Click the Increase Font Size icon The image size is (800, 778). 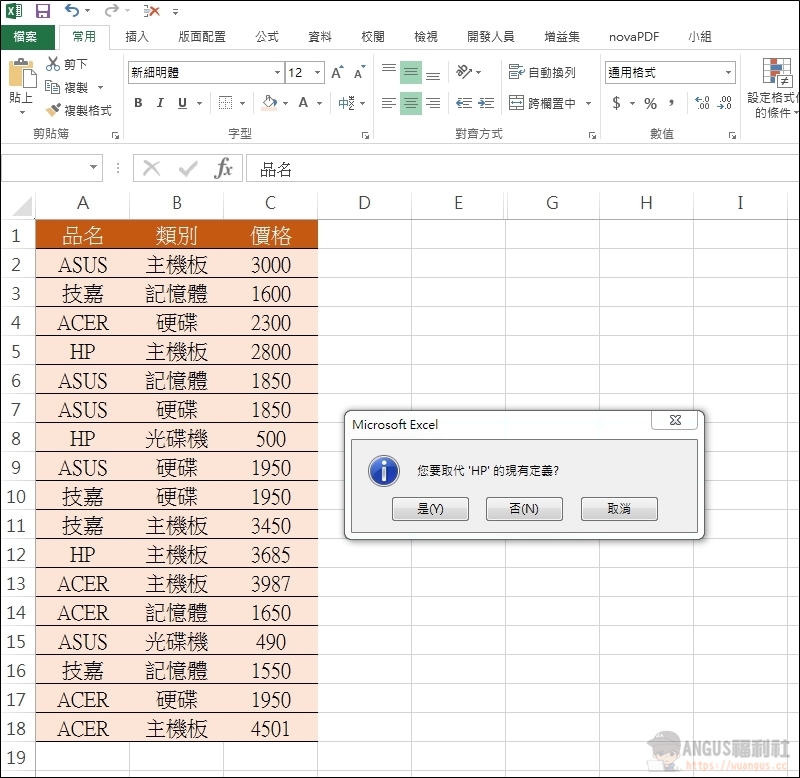(x=337, y=73)
